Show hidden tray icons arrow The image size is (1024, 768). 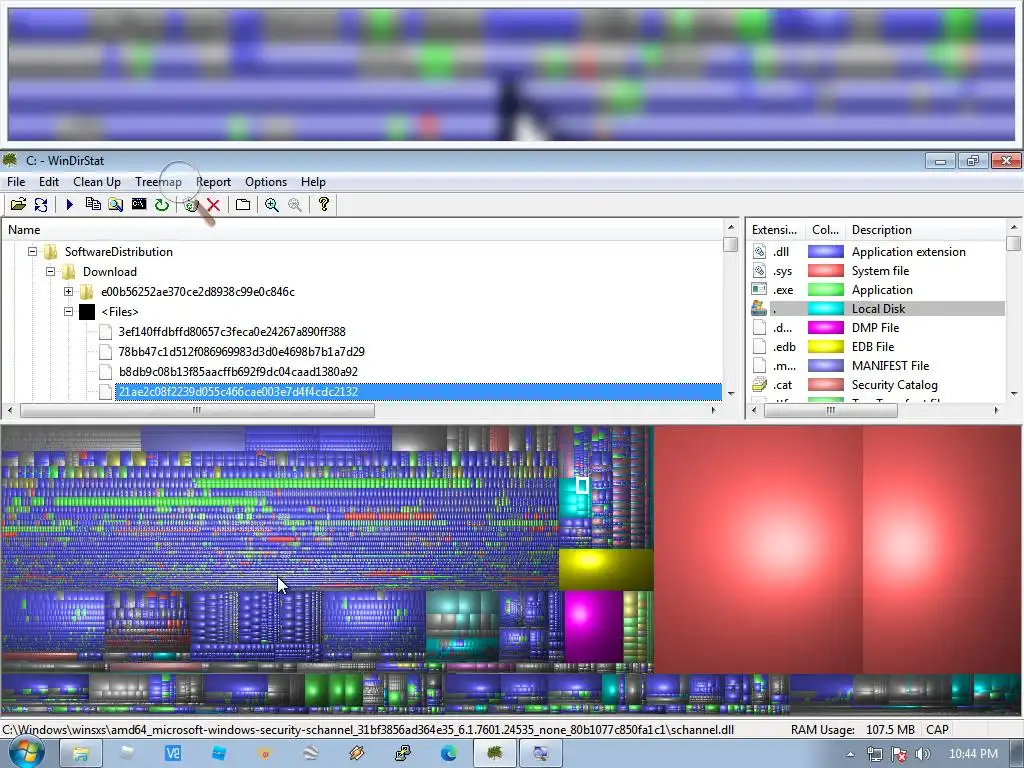coord(850,754)
